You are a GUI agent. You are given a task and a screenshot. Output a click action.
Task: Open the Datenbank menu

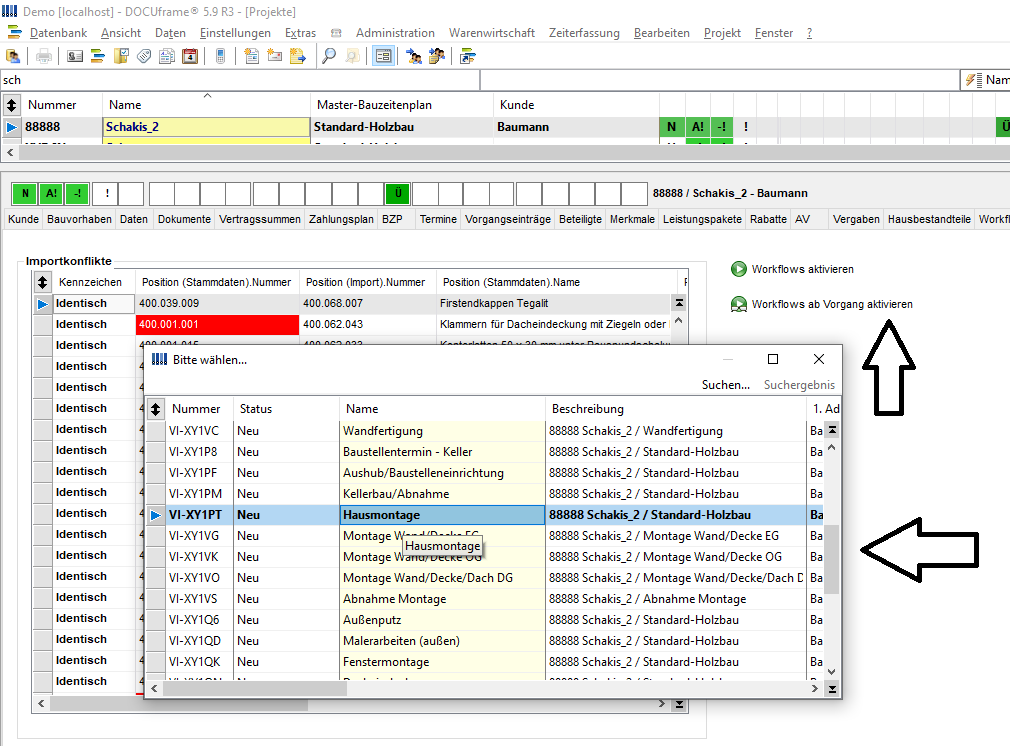(x=58, y=33)
